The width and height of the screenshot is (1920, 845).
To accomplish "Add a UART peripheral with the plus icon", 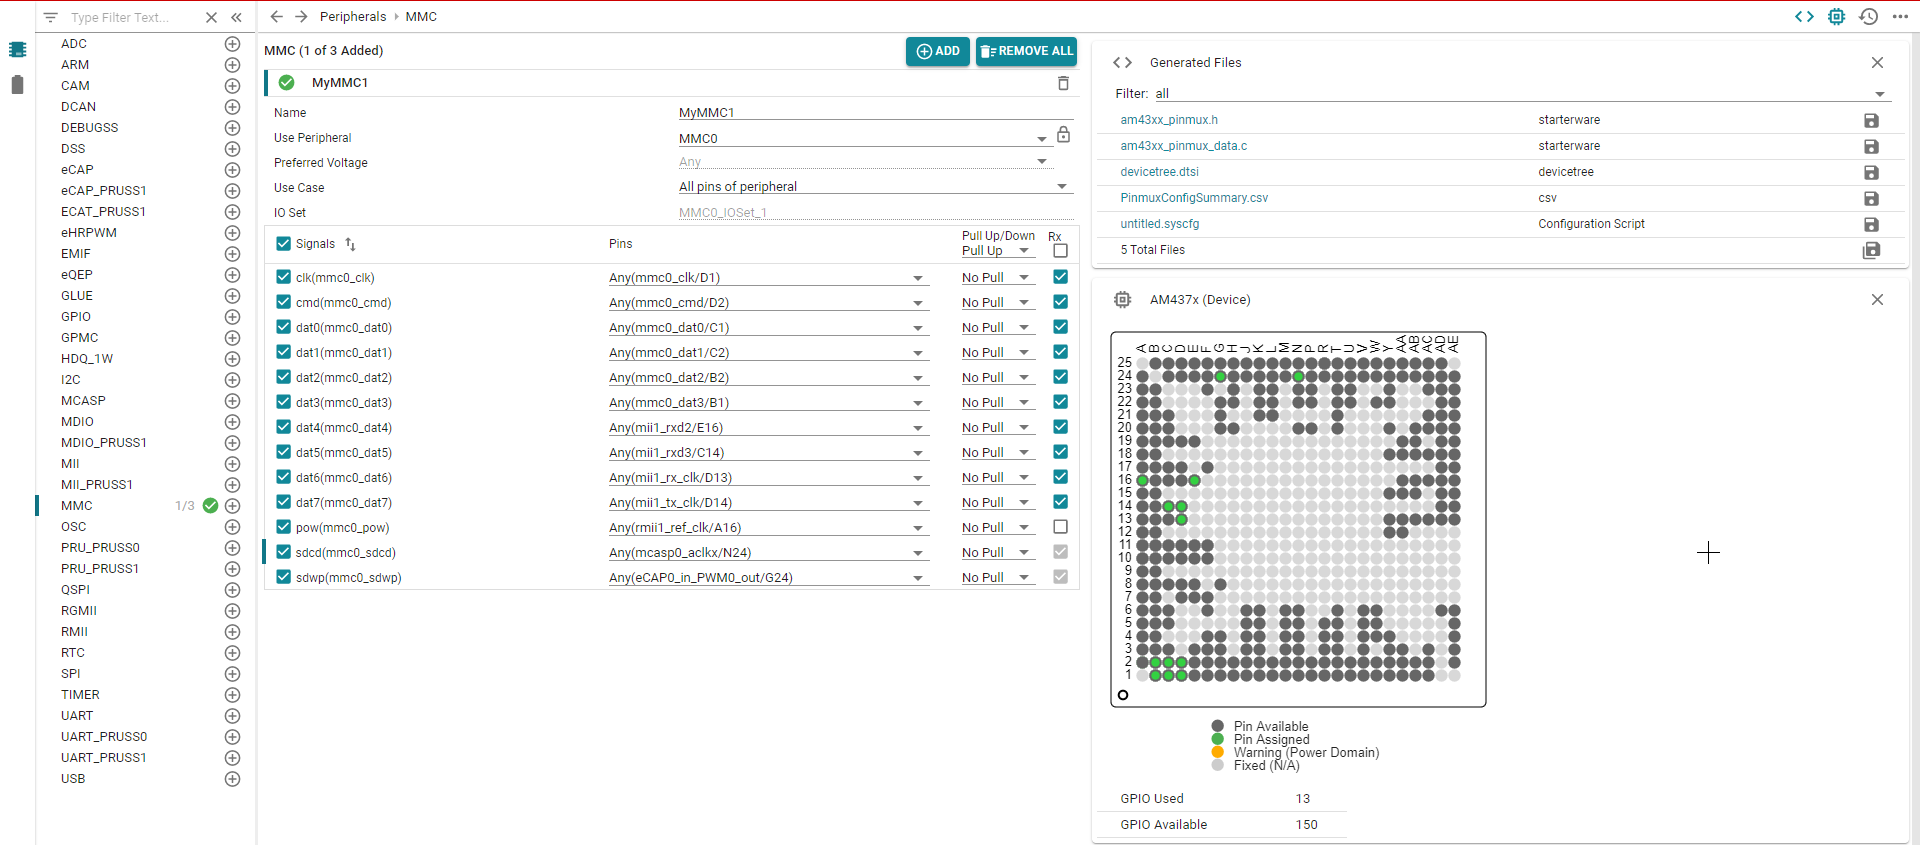I will tap(232, 716).
